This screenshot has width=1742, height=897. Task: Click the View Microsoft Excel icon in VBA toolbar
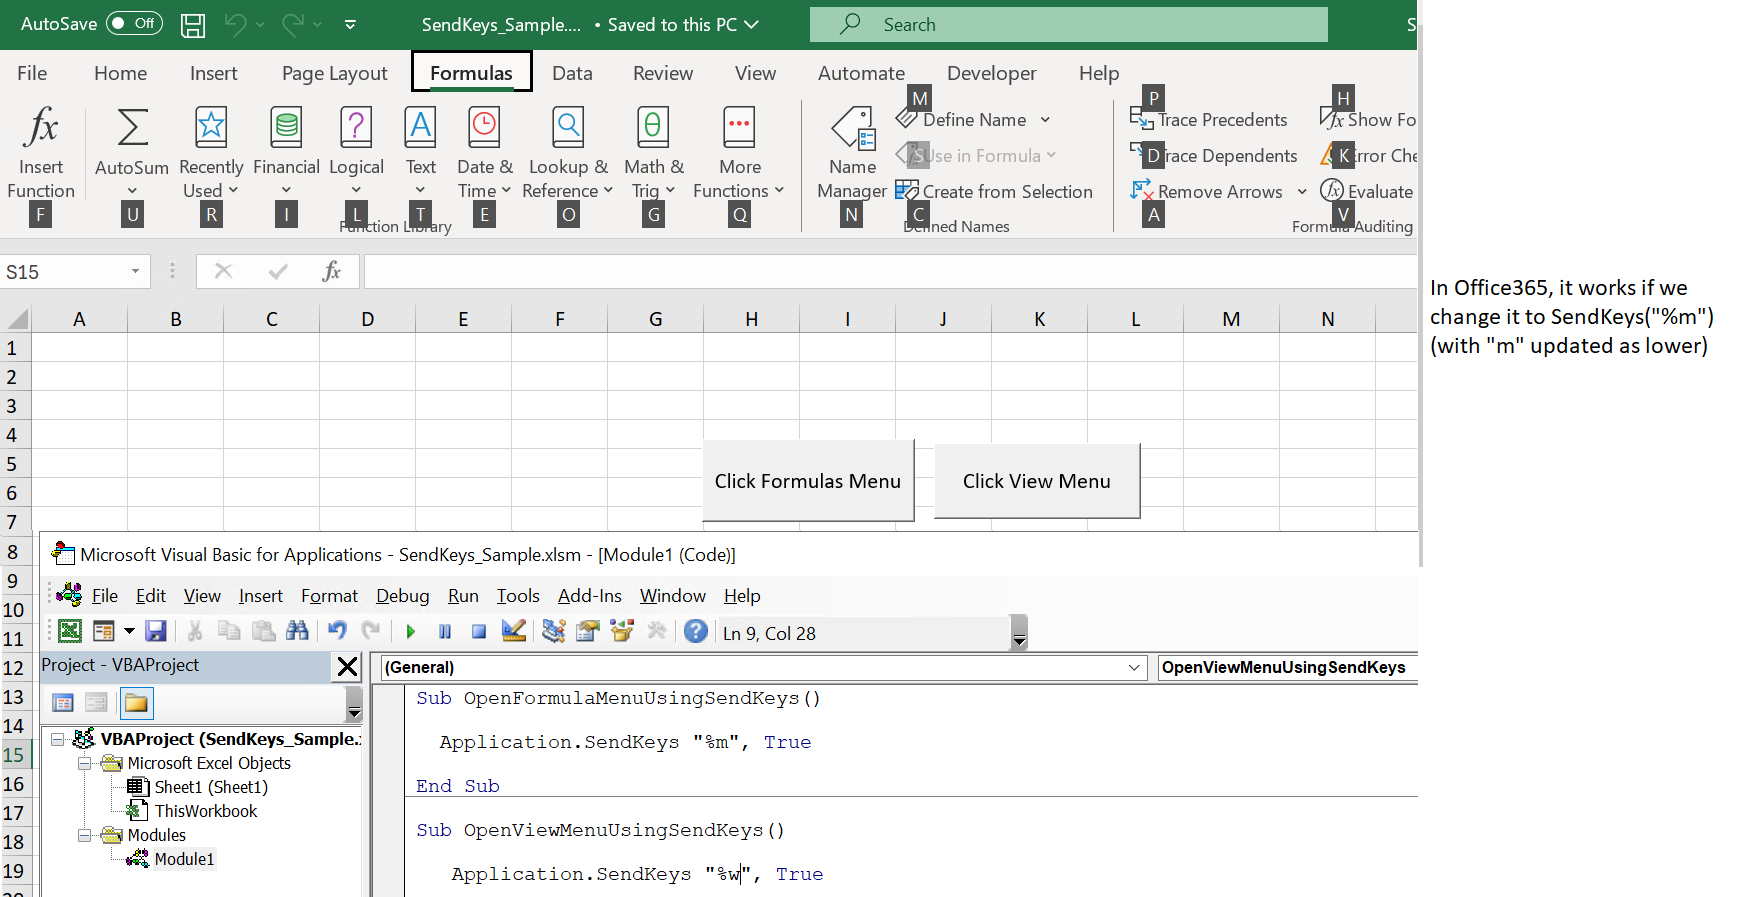click(x=70, y=631)
